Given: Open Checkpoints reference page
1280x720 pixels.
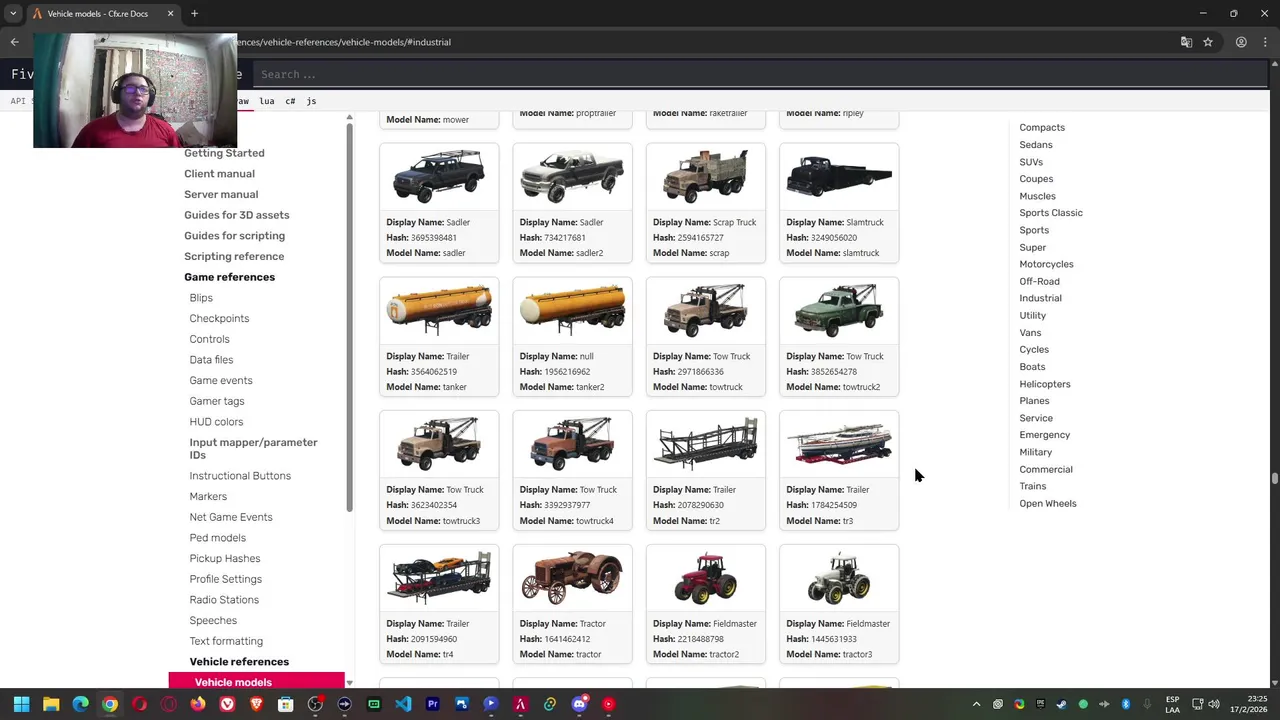Looking at the screenshot, I should point(219,318).
